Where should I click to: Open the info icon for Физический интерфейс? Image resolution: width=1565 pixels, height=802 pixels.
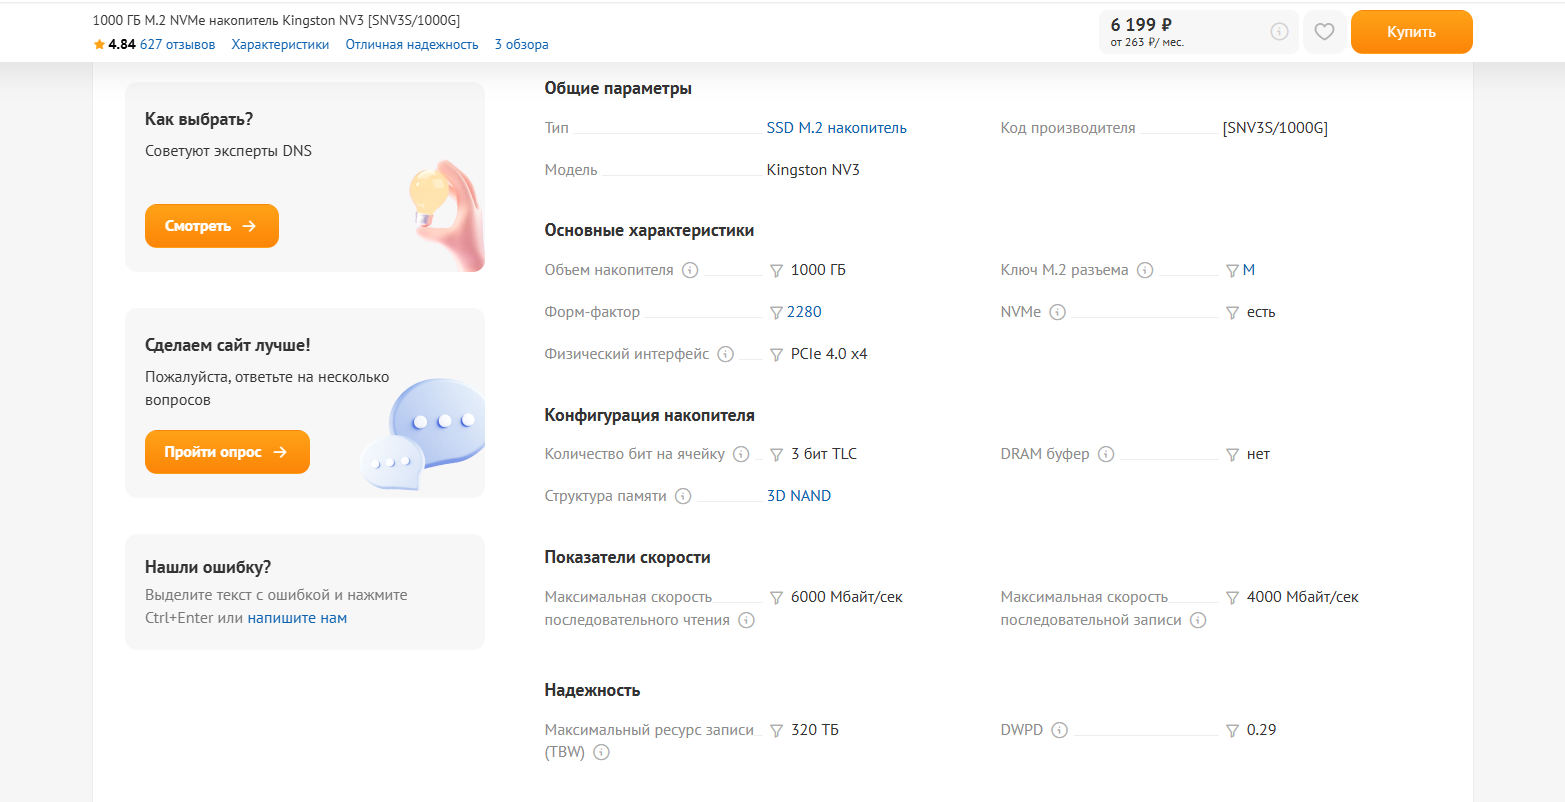point(725,354)
